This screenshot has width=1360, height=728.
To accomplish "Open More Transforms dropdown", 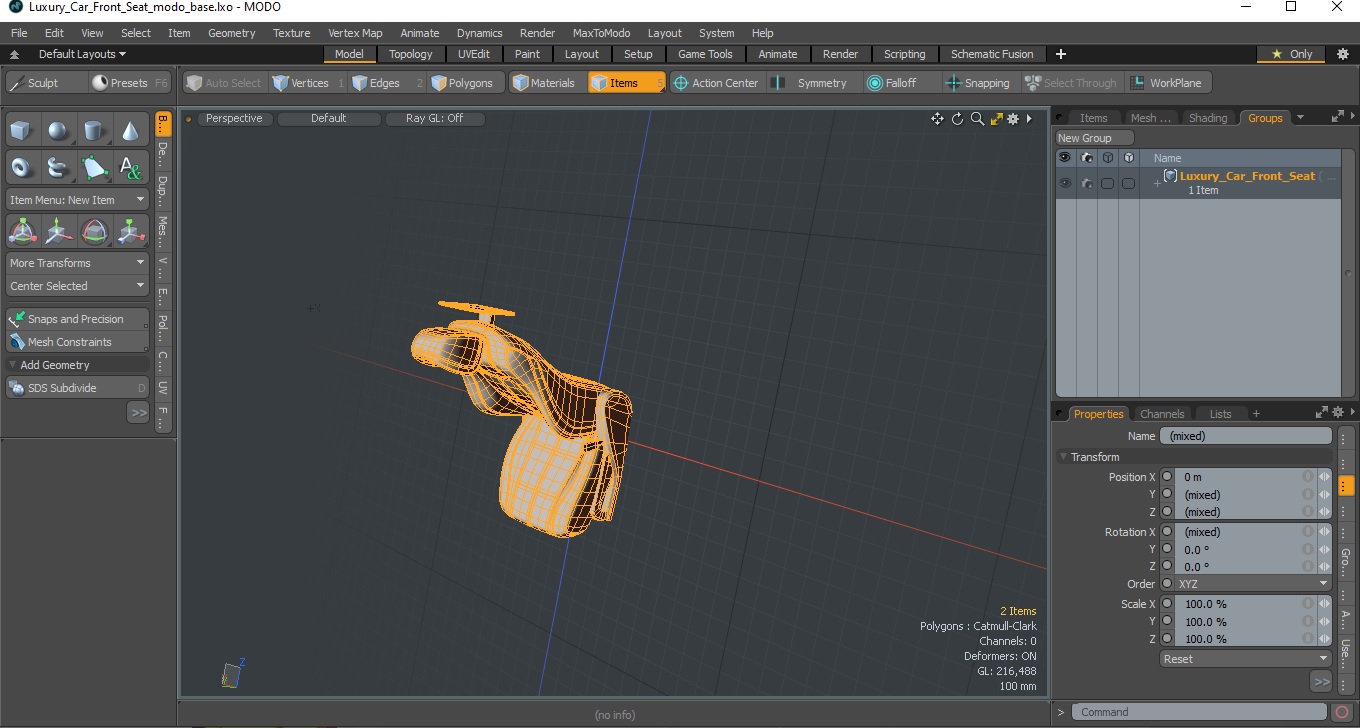I will pyautogui.click(x=77, y=263).
